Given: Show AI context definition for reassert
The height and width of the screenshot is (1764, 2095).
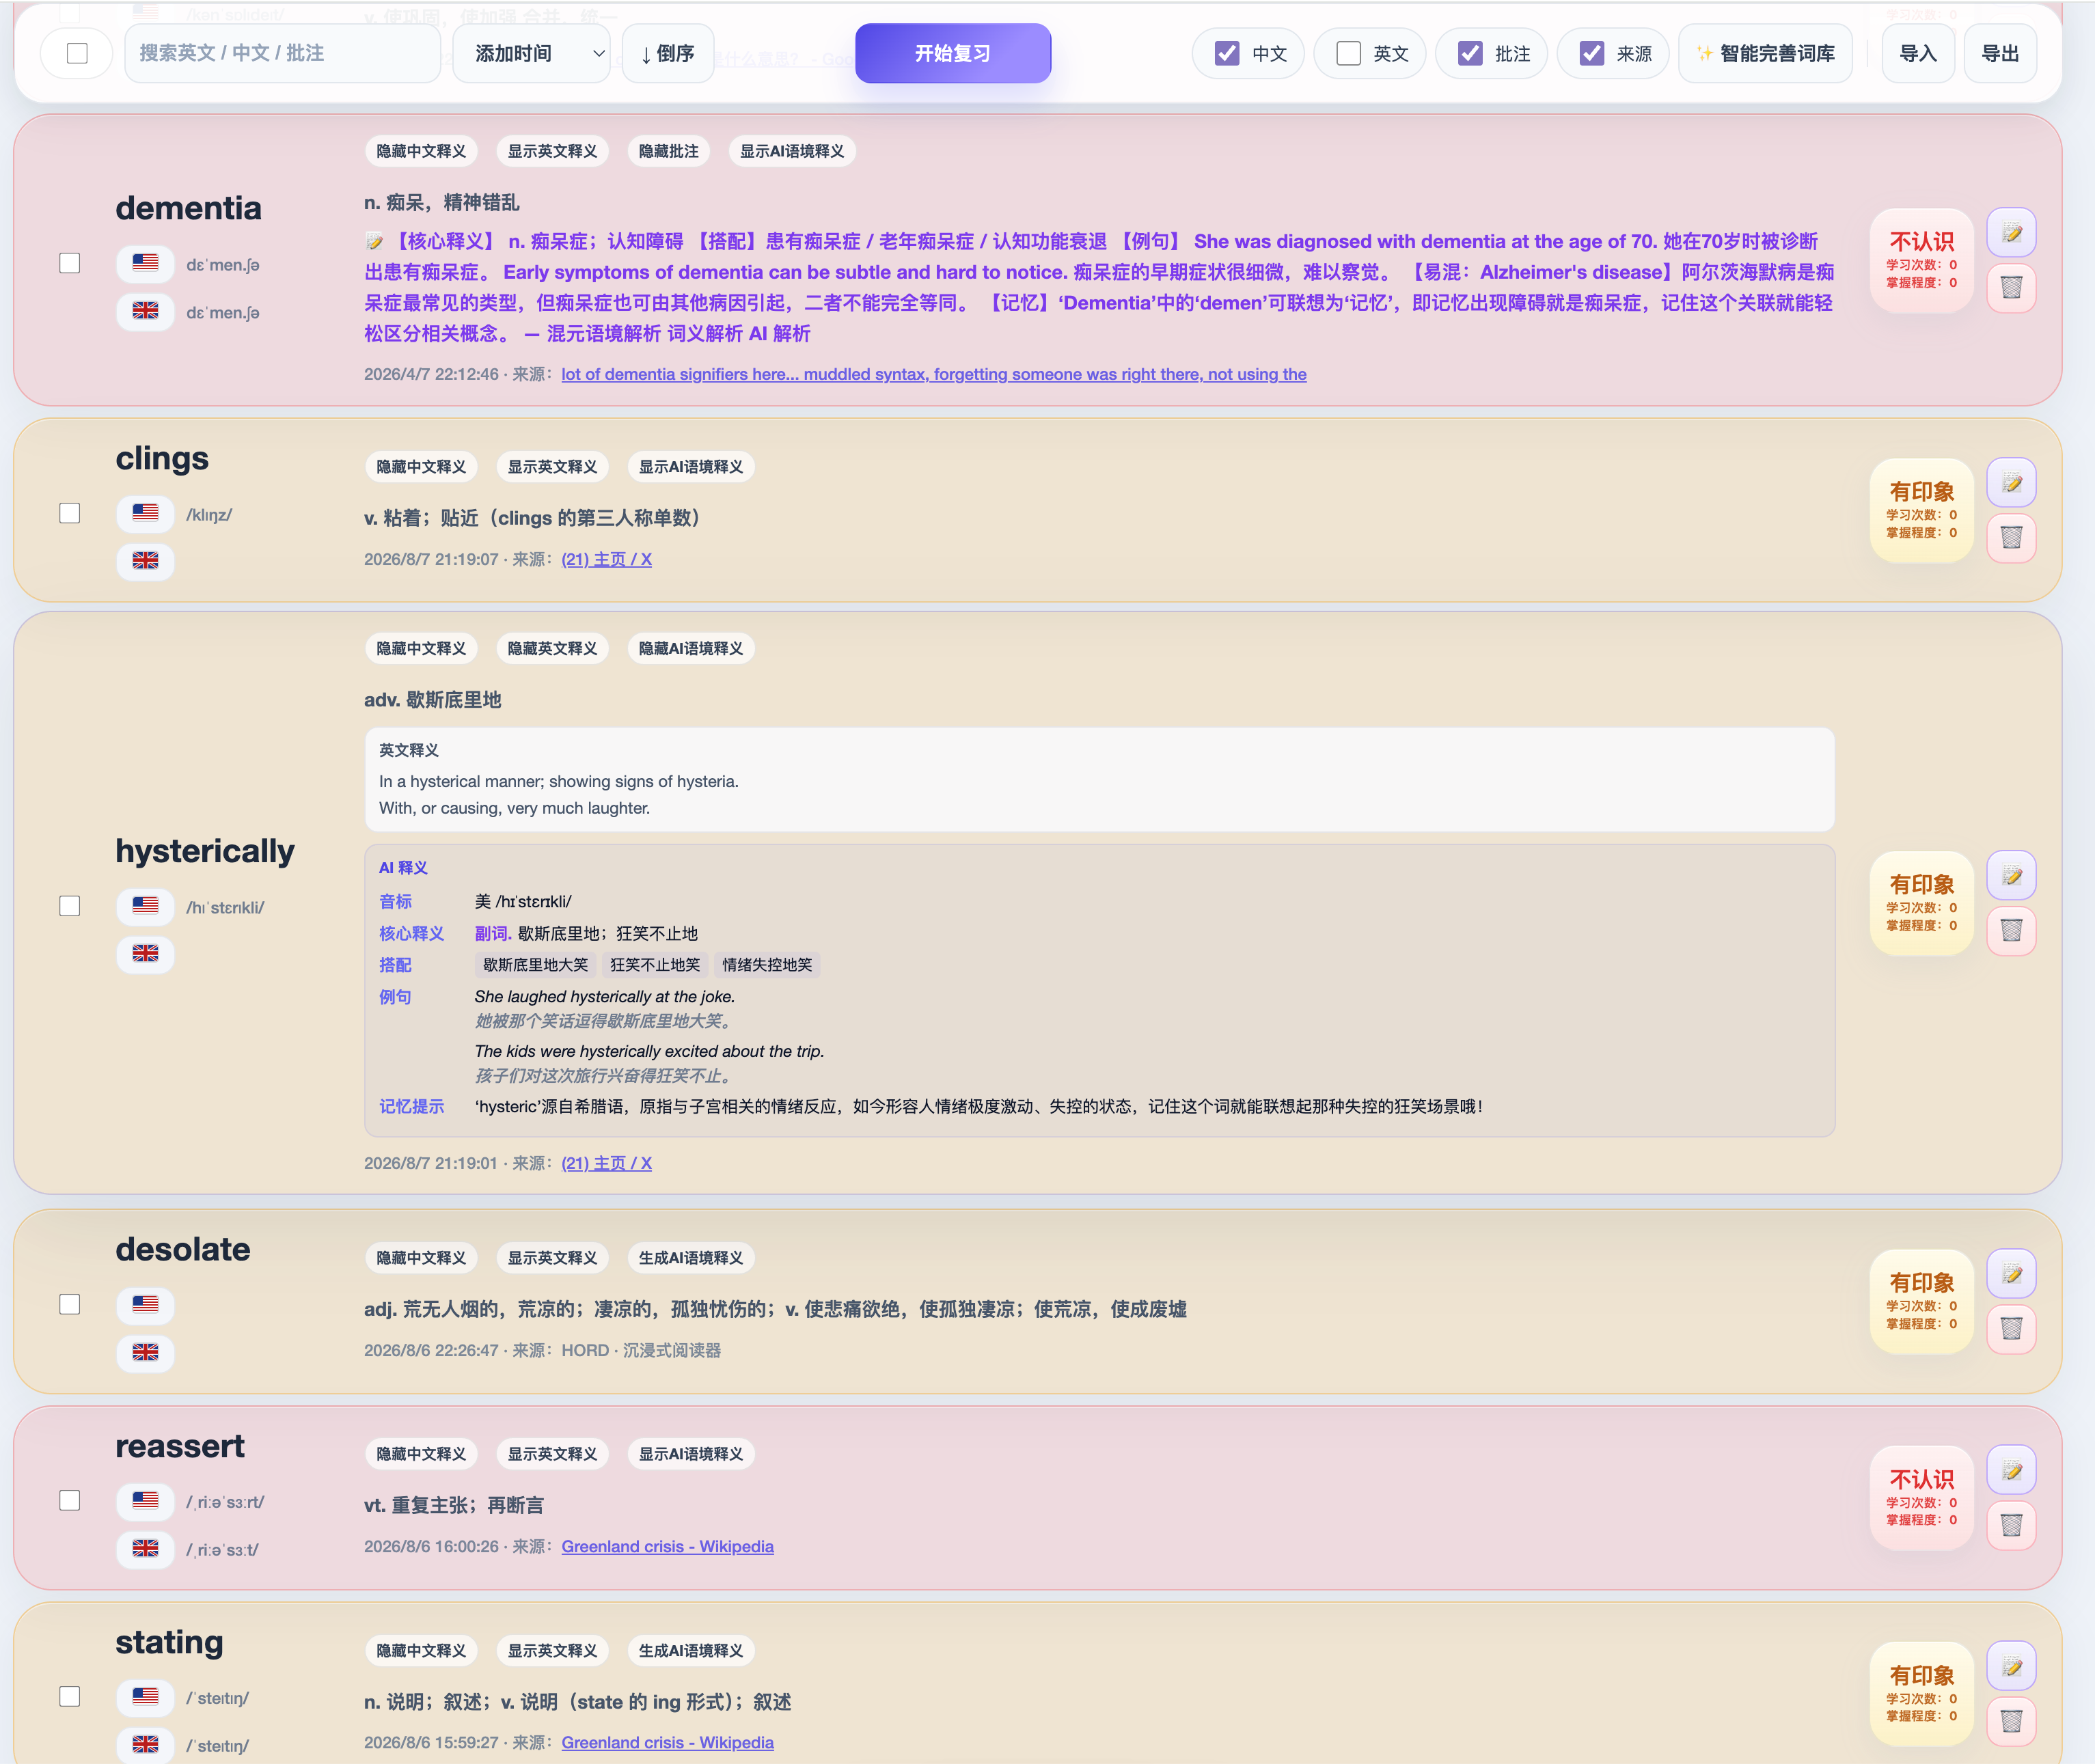Looking at the screenshot, I should tap(691, 1454).
